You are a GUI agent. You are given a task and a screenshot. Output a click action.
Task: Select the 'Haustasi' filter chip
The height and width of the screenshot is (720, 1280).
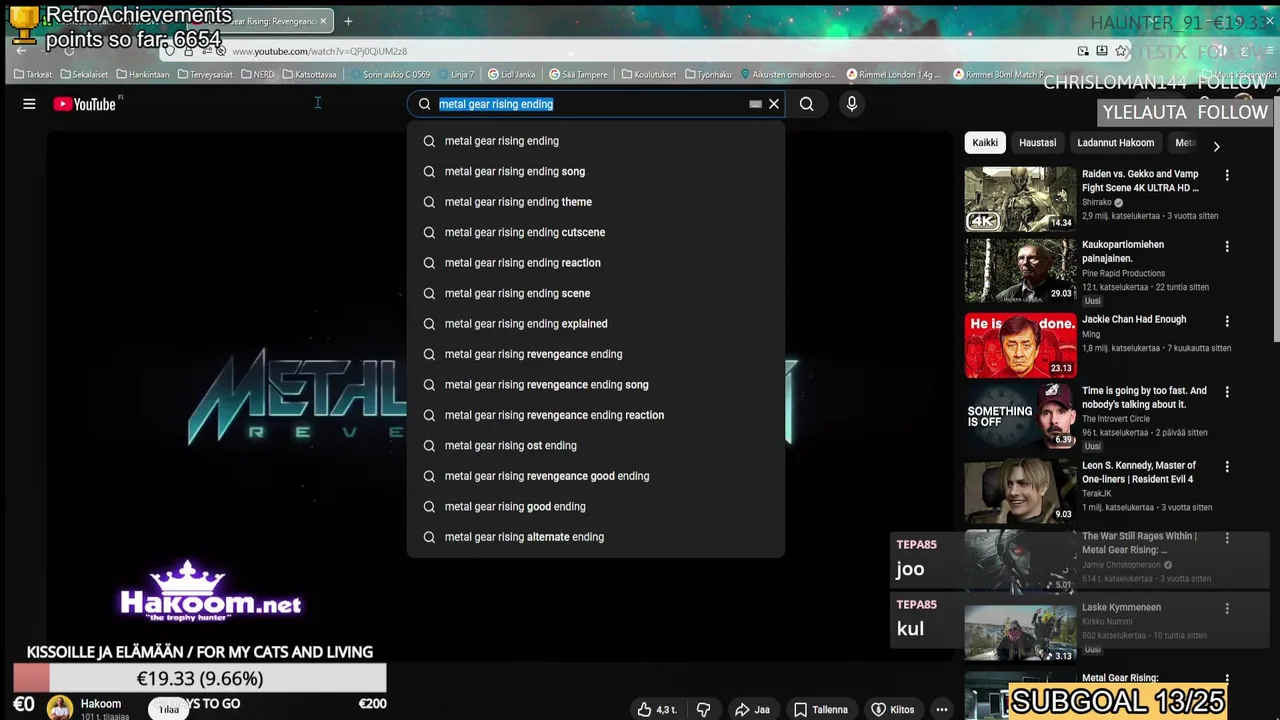tap(1037, 143)
